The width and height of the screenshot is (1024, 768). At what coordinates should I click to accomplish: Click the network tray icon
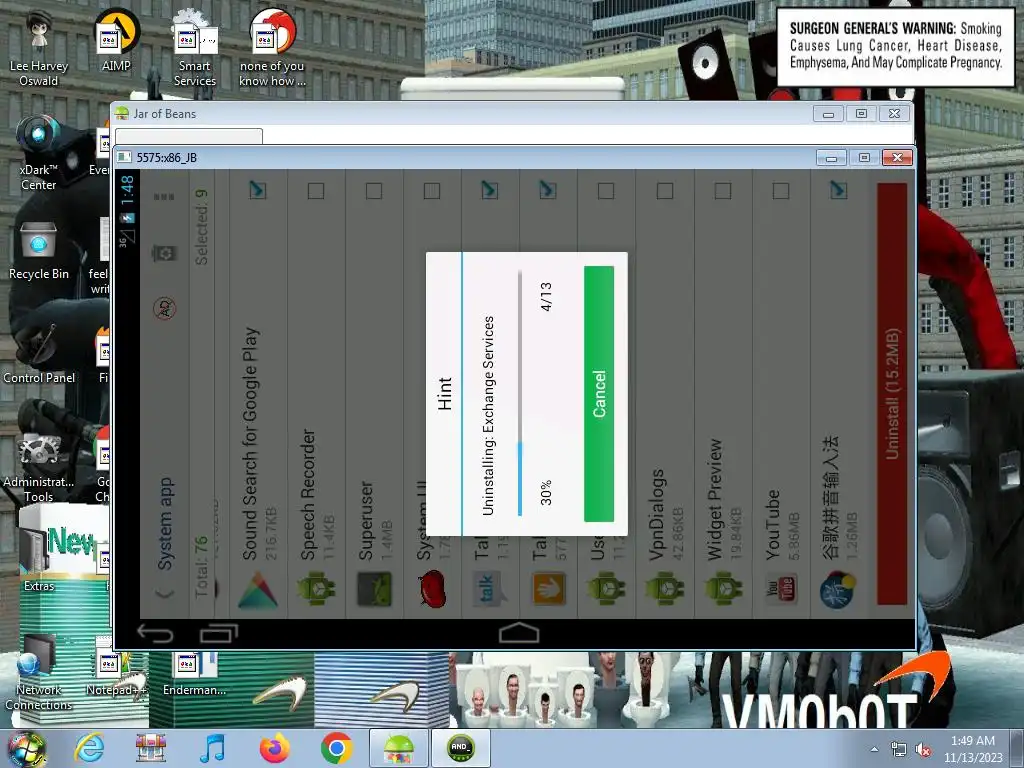click(x=899, y=750)
